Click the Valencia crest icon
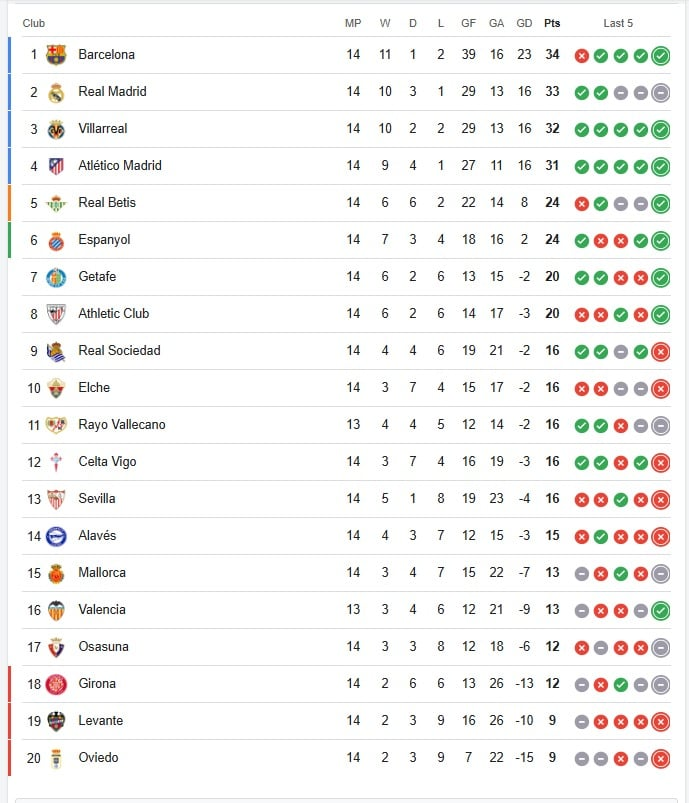The image size is (689, 803). 56,610
